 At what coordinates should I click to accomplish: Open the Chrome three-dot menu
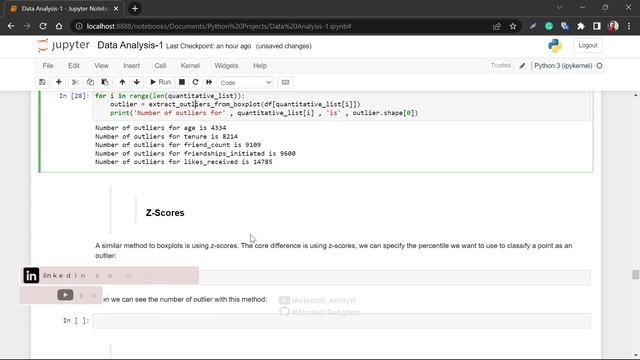629,26
